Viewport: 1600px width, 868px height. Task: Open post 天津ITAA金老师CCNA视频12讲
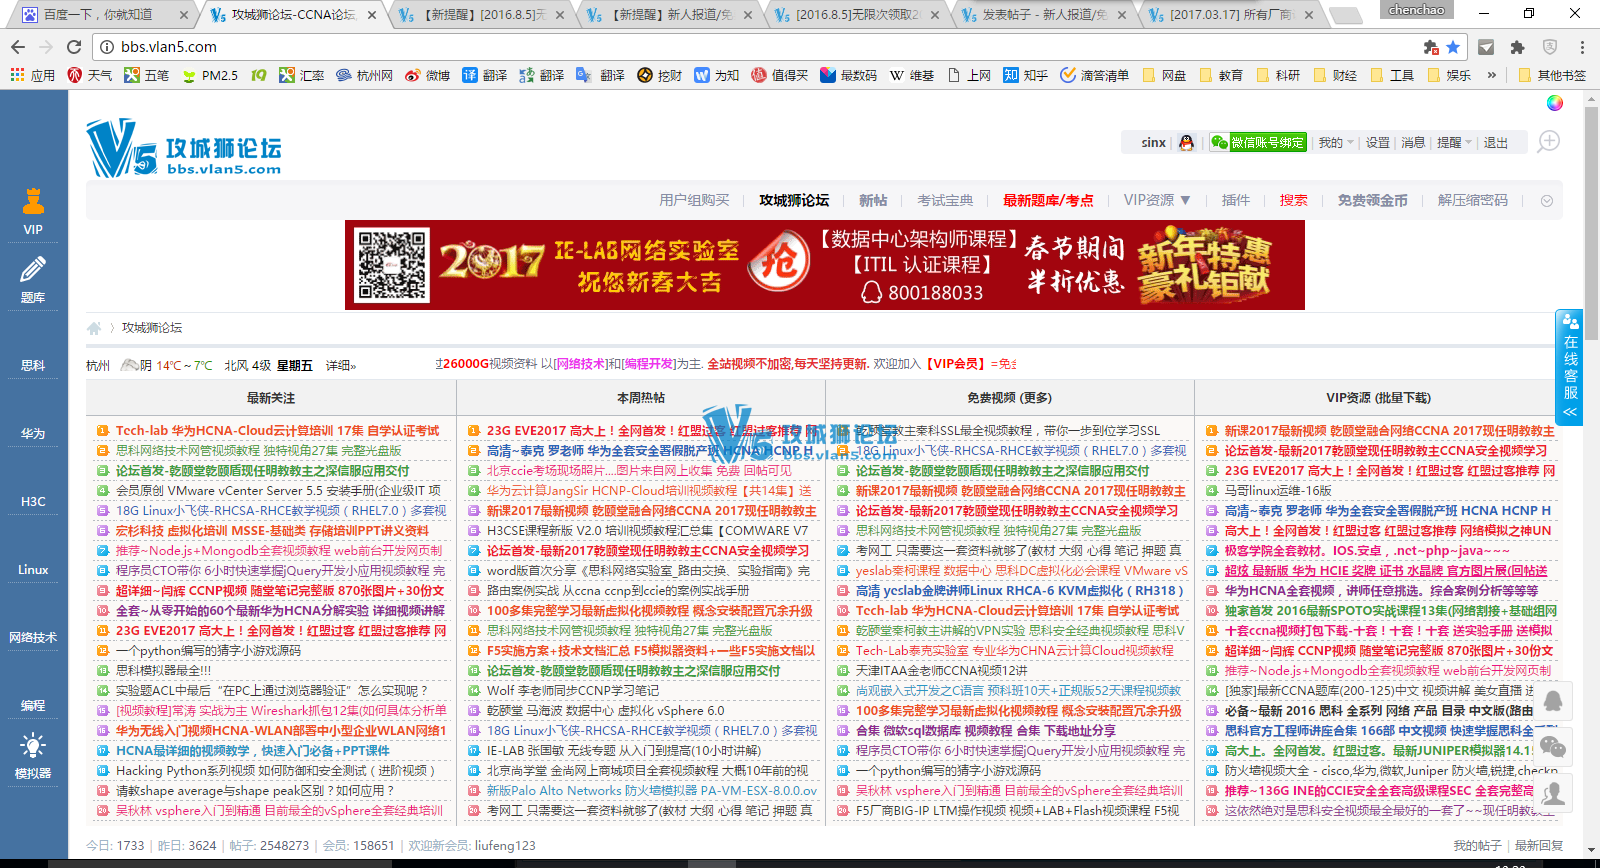pyautogui.click(x=941, y=671)
